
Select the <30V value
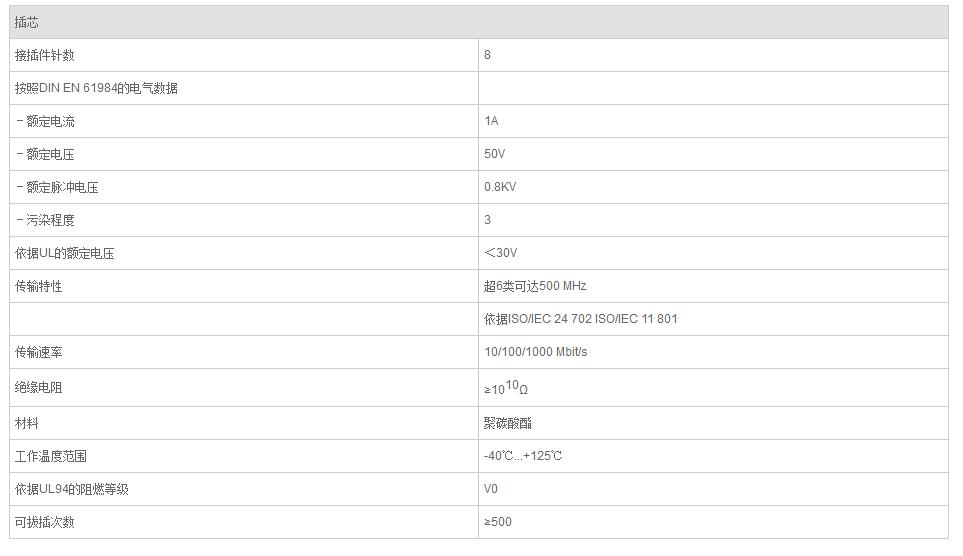coord(501,253)
